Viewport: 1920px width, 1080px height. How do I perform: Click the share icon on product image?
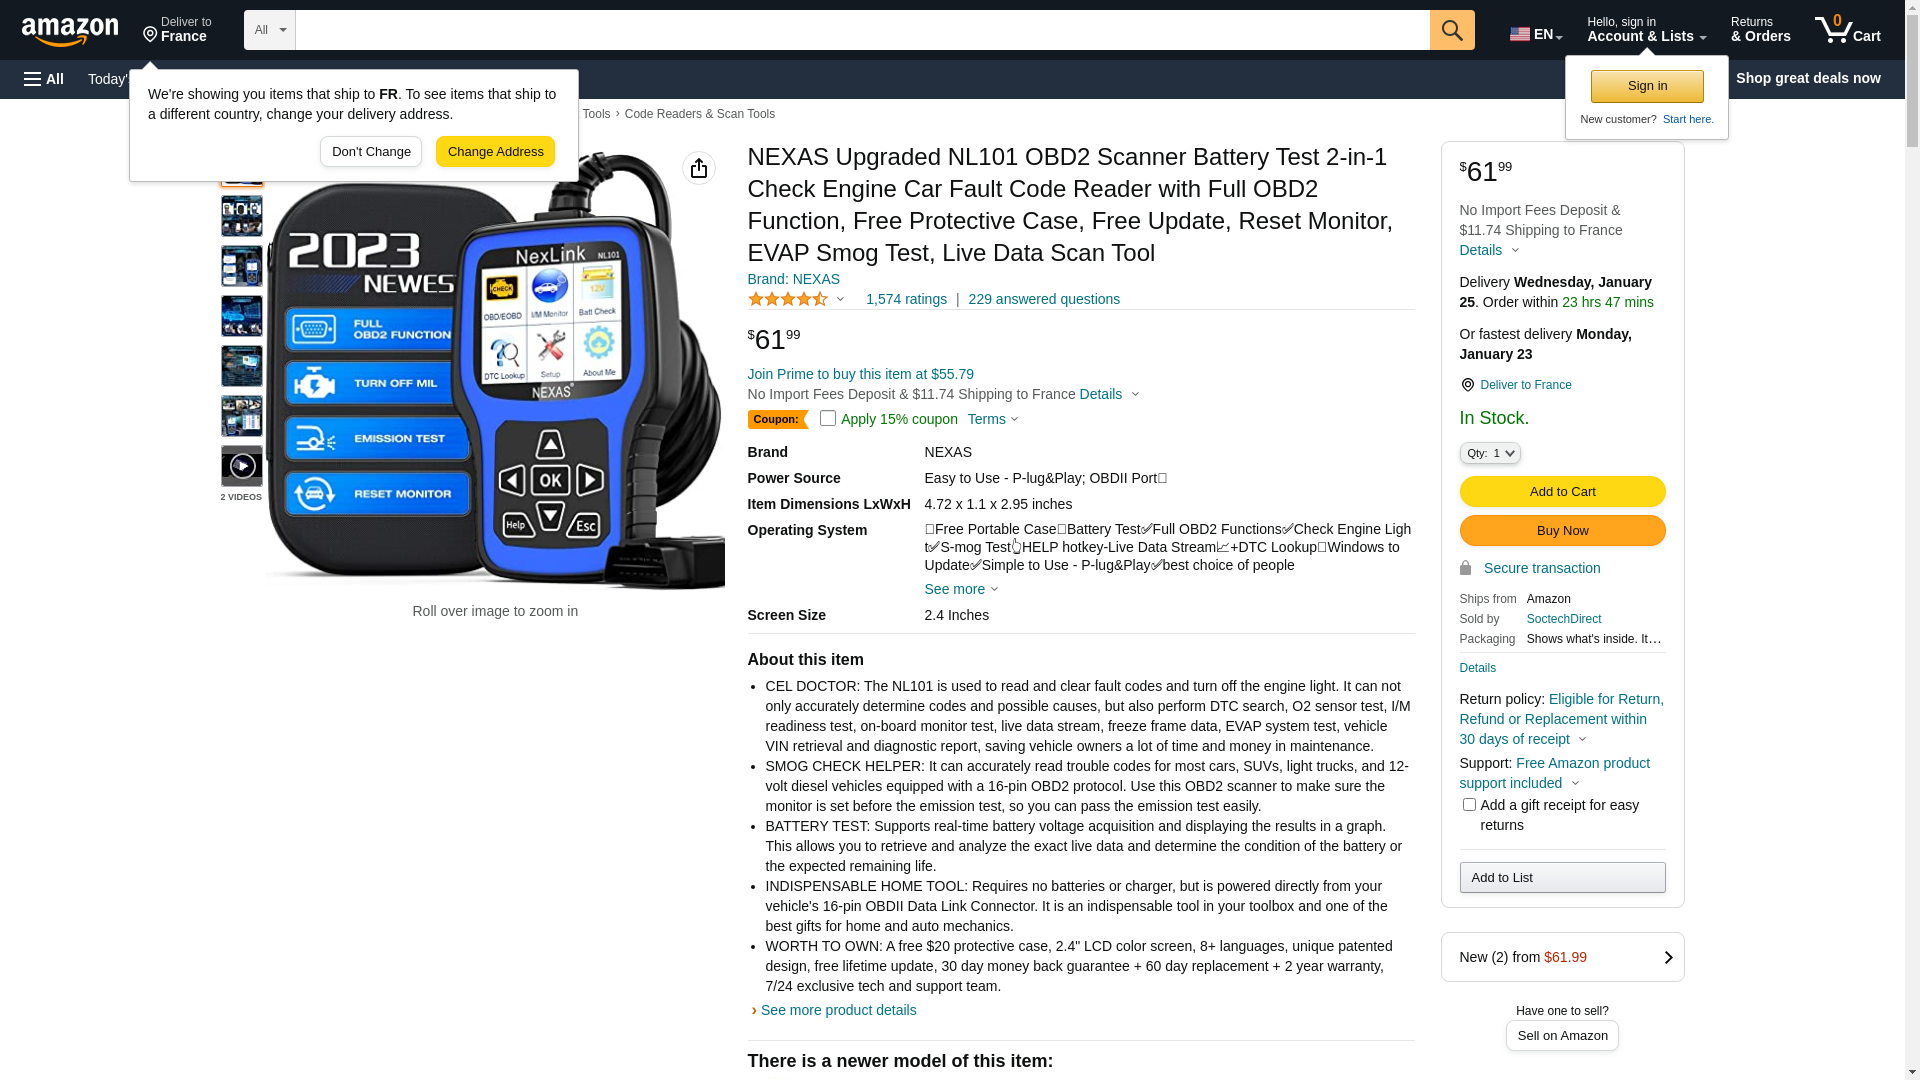[x=699, y=168]
